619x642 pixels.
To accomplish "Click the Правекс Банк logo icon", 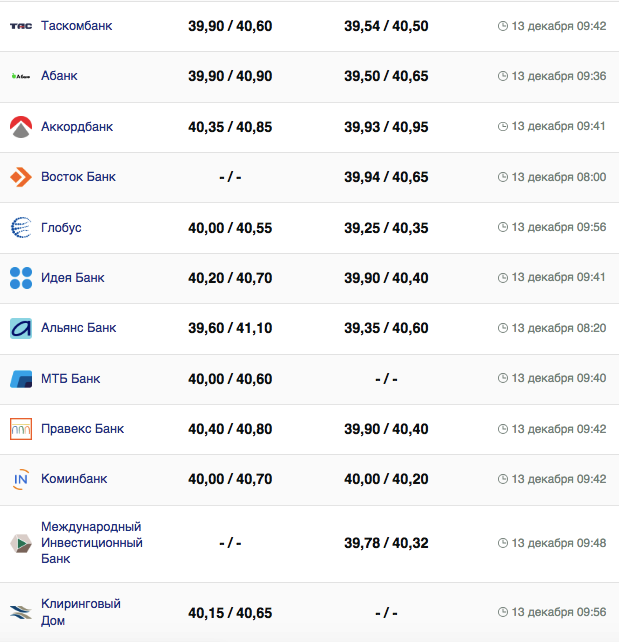I will pos(21,429).
